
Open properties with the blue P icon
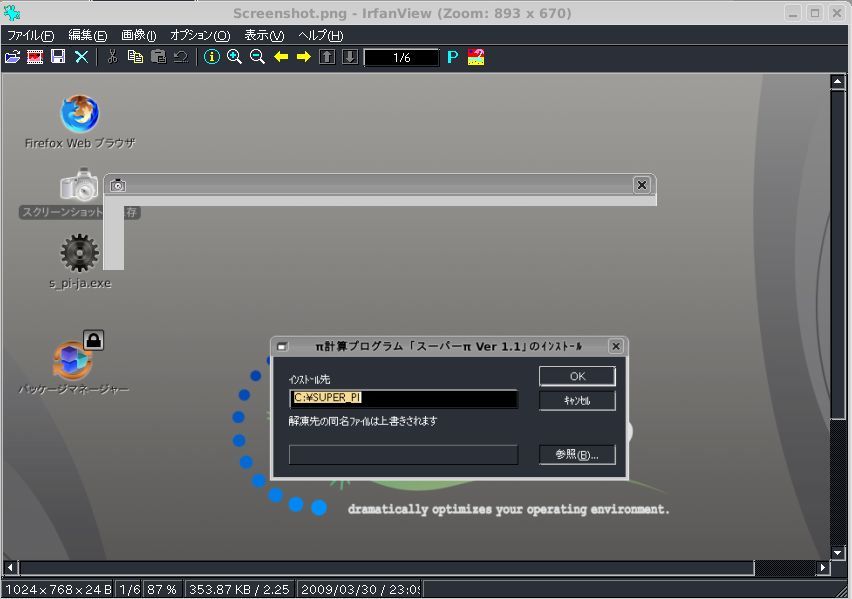(x=453, y=57)
